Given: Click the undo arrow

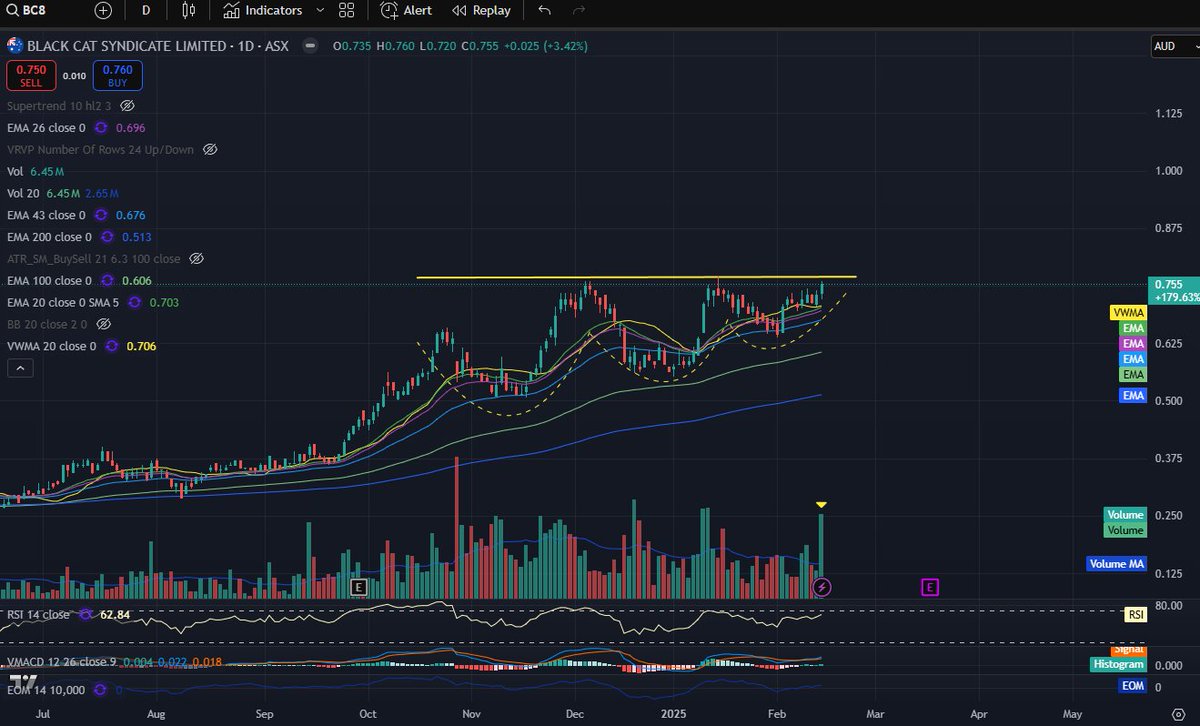Looking at the screenshot, I should click(x=544, y=10).
